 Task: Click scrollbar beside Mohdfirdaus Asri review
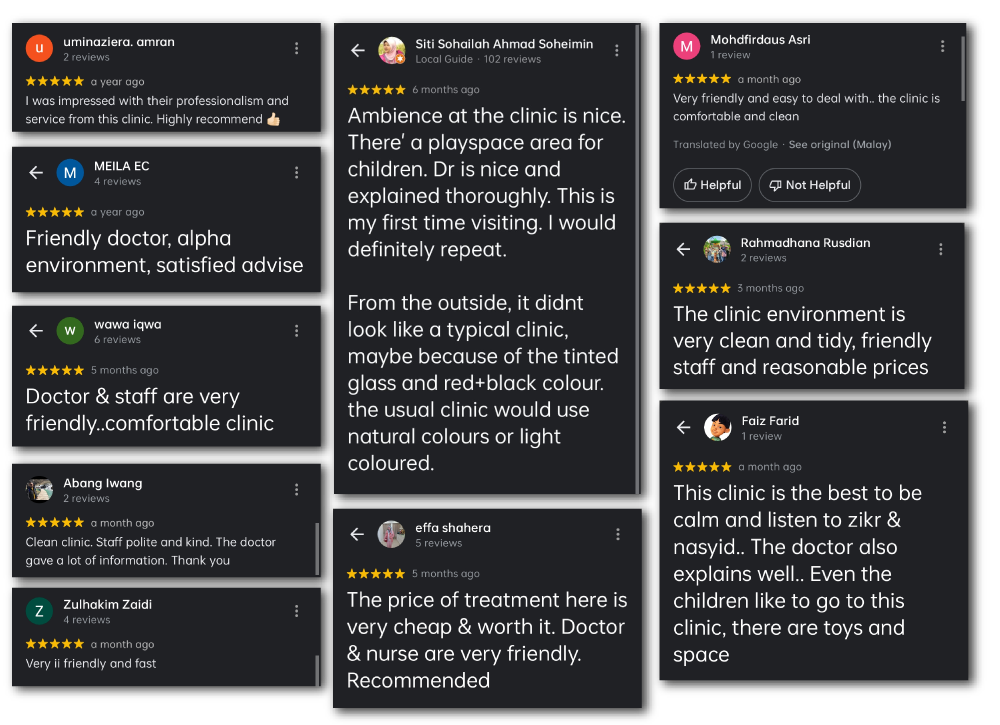pyautogui.click(x=963, y=70)
